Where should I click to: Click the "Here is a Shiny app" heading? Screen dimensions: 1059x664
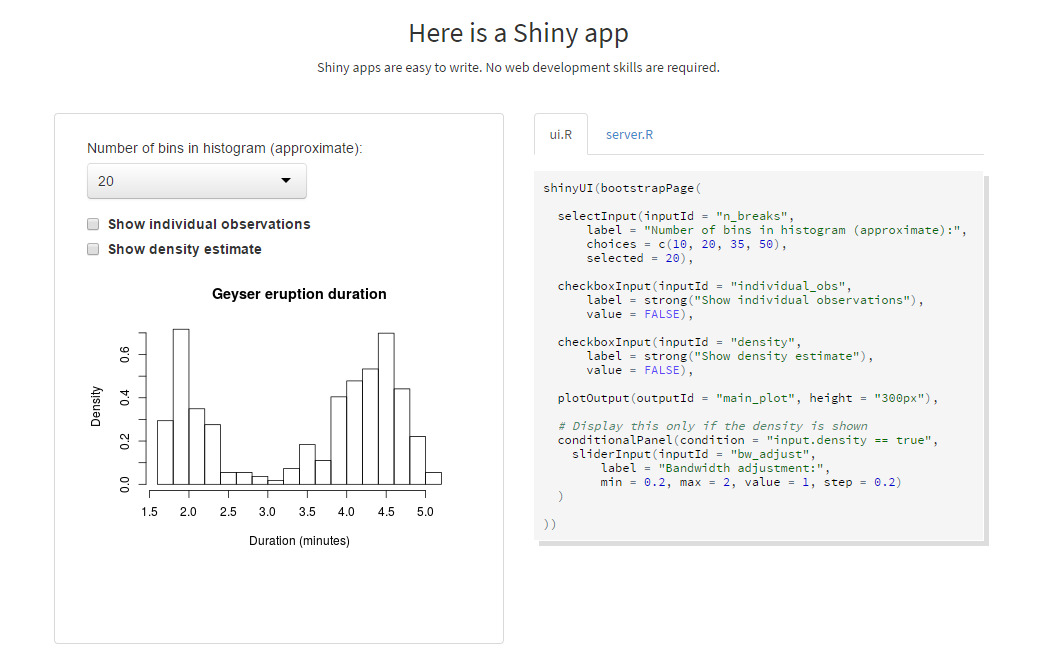[519, 33]
